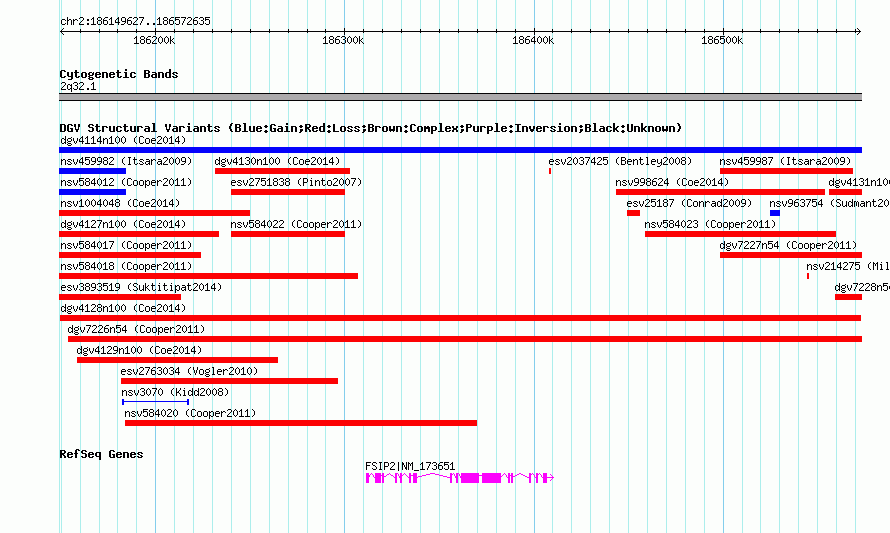Click the red loss bar under dgv4130n100

(282, 171)
